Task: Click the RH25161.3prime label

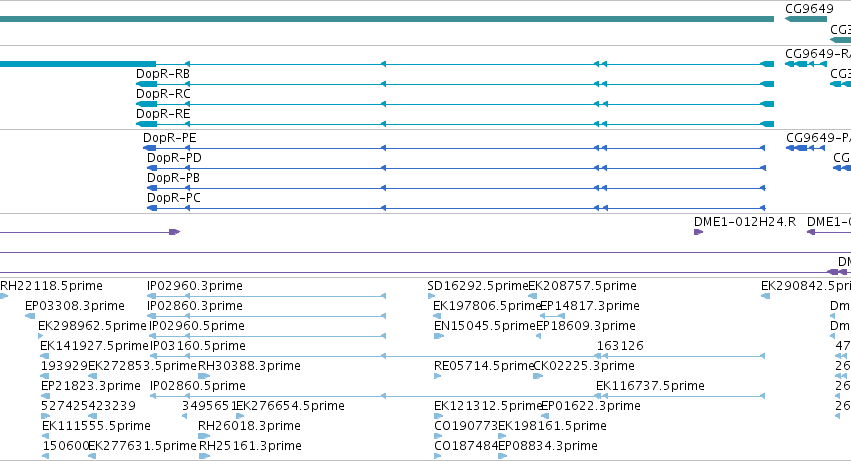Action: [250, 447]
